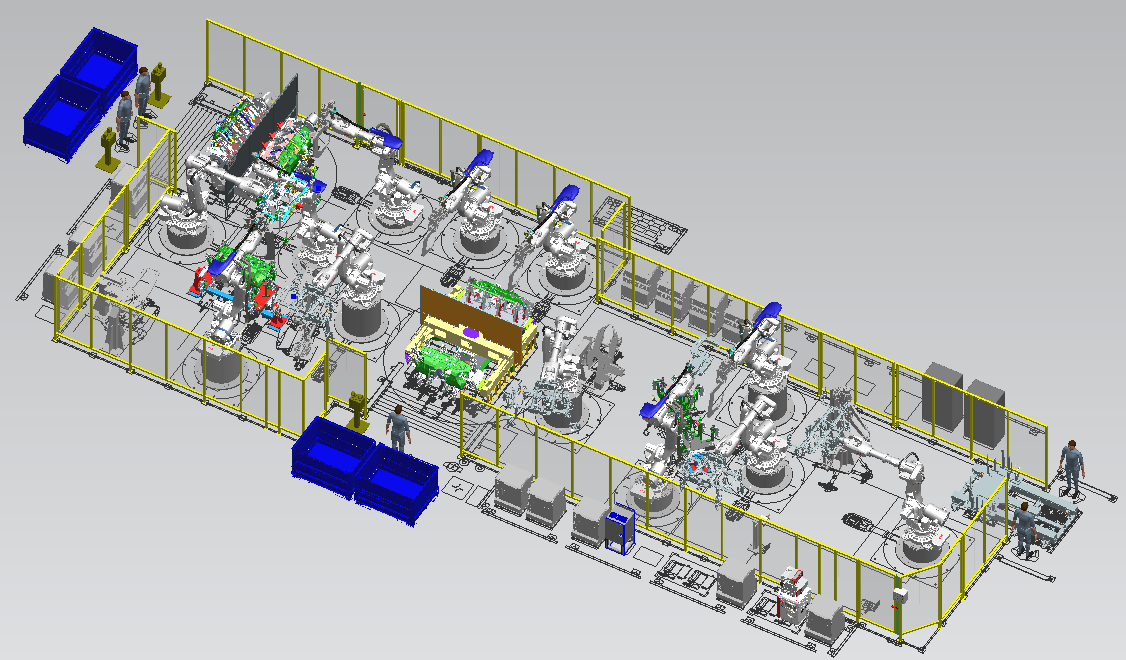This screenshot has width=1126, height=660.
Task: Select the small white box on lower-right fence post
Action: (x=898, y=596)
